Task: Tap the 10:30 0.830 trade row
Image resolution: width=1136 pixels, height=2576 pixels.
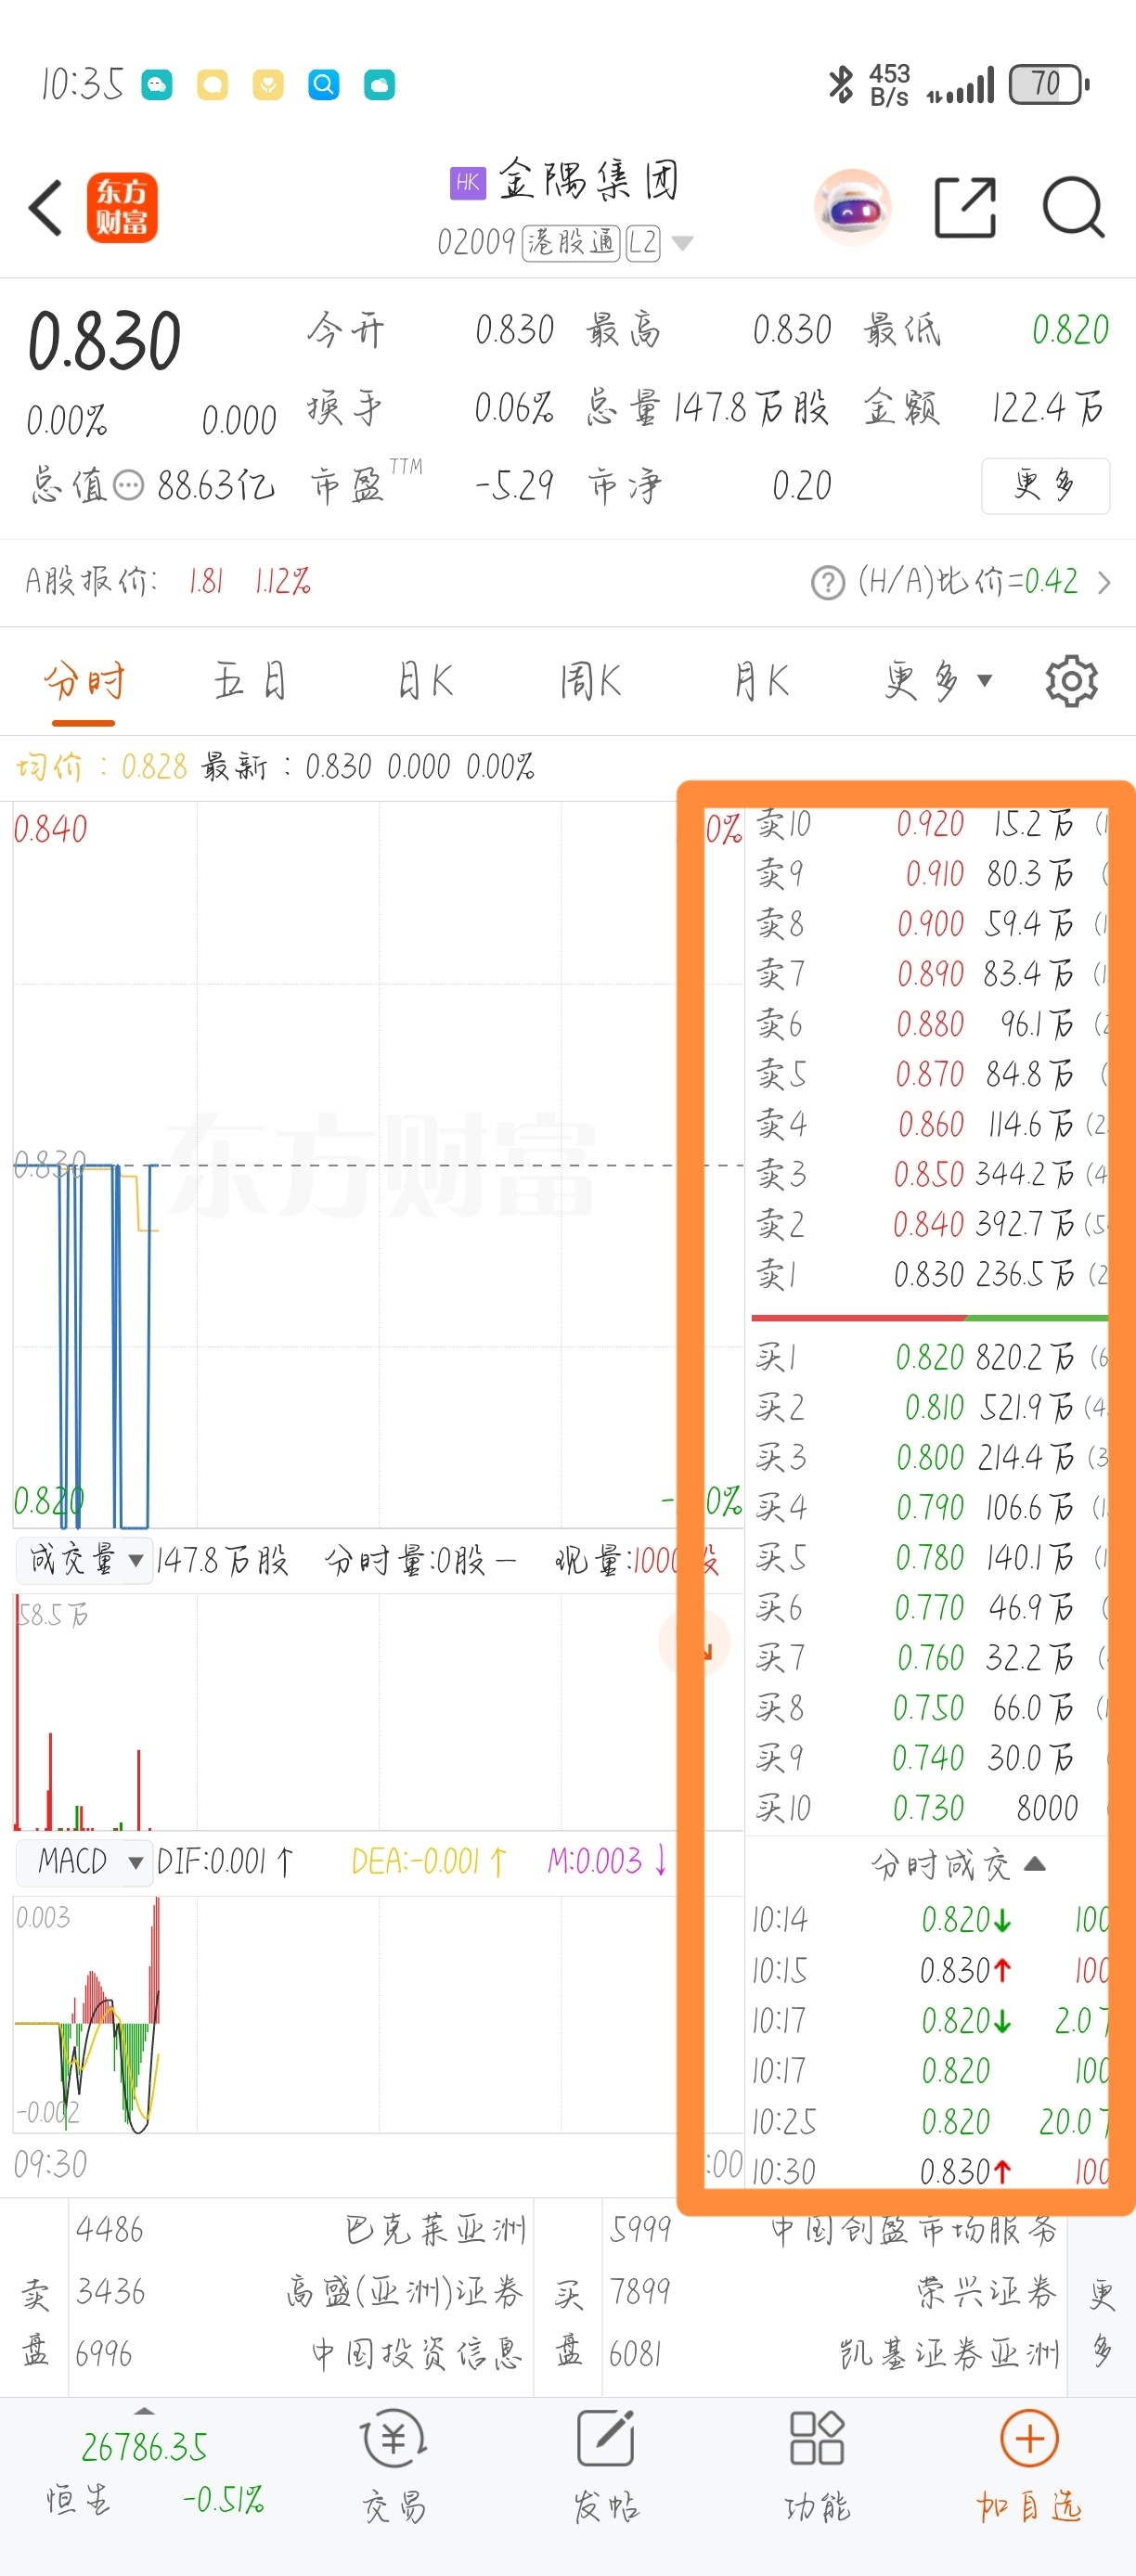Action: pos(929,2172)
